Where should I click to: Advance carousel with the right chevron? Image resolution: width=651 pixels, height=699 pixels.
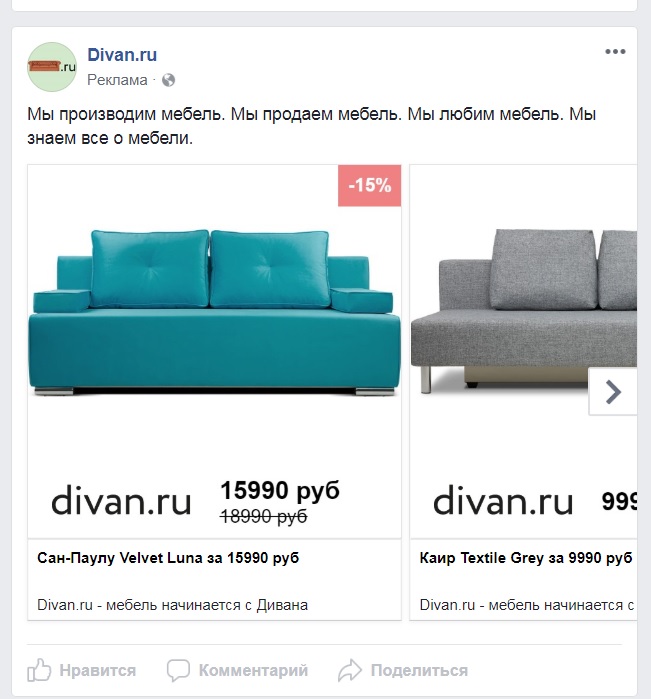click(x=613, y=392)
